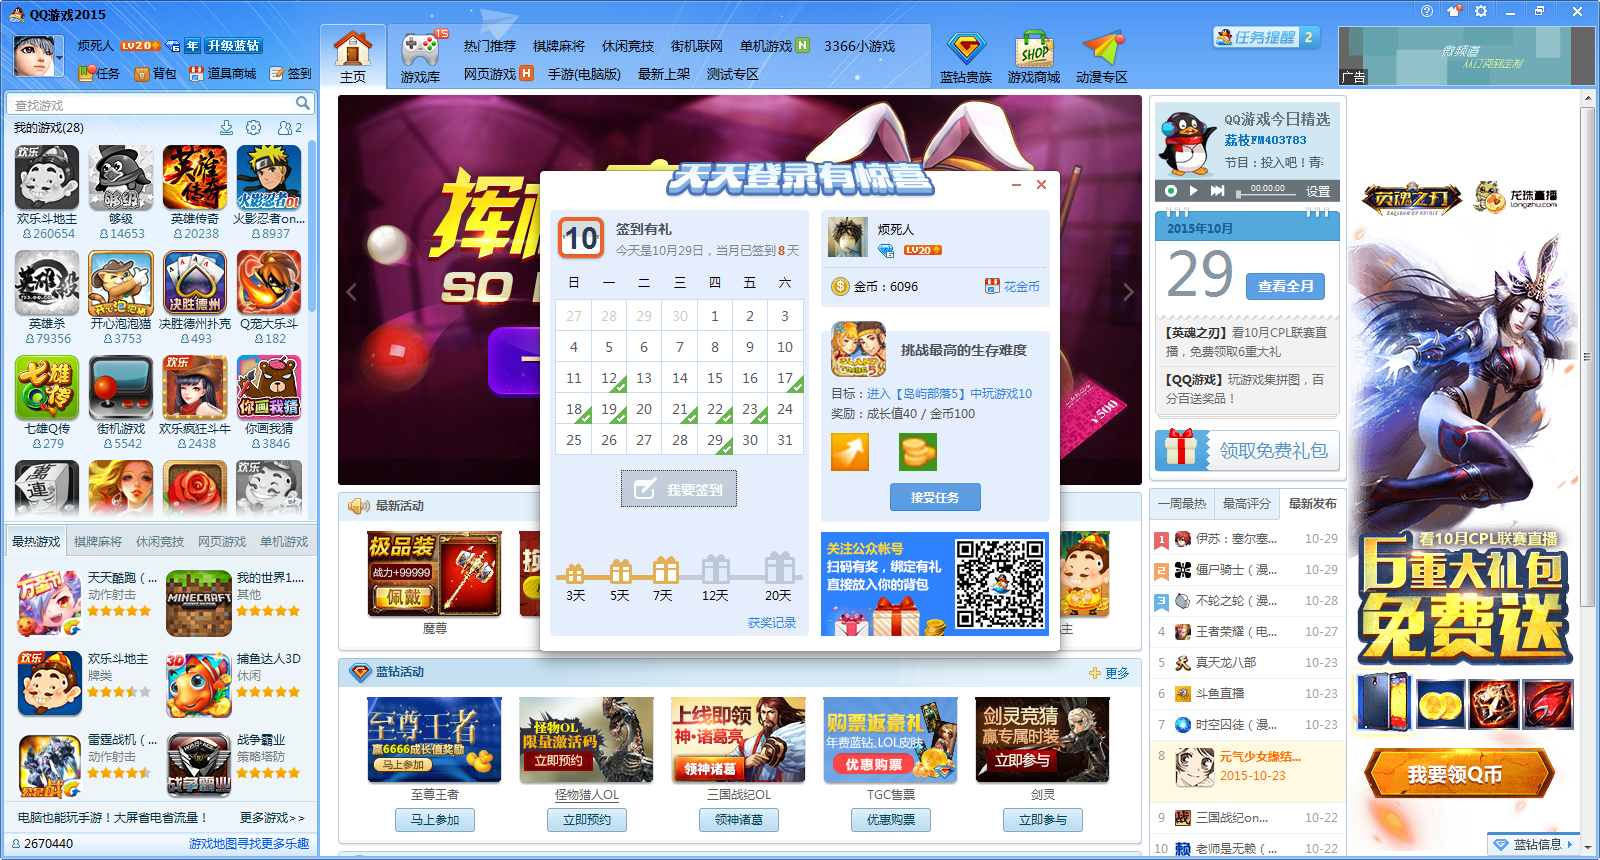The height and width of the screenshot is (860, 1600).
Task: Open the skin changer shirt icon
Action: (1454, 11)
